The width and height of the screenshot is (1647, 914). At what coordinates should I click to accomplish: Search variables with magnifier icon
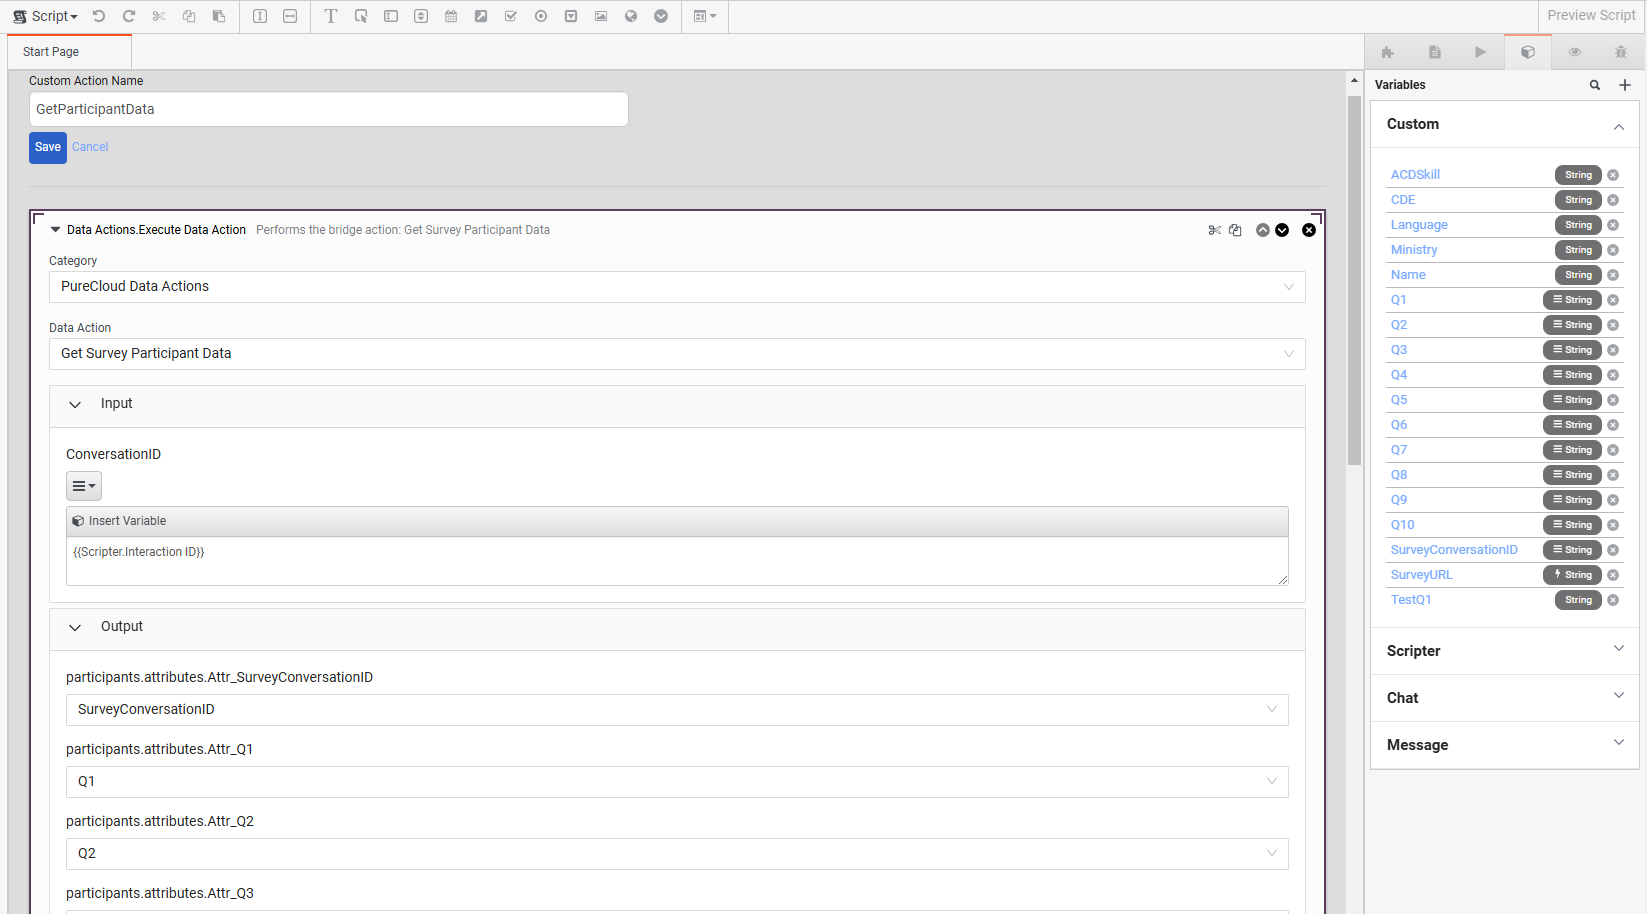coord(1595,85)
